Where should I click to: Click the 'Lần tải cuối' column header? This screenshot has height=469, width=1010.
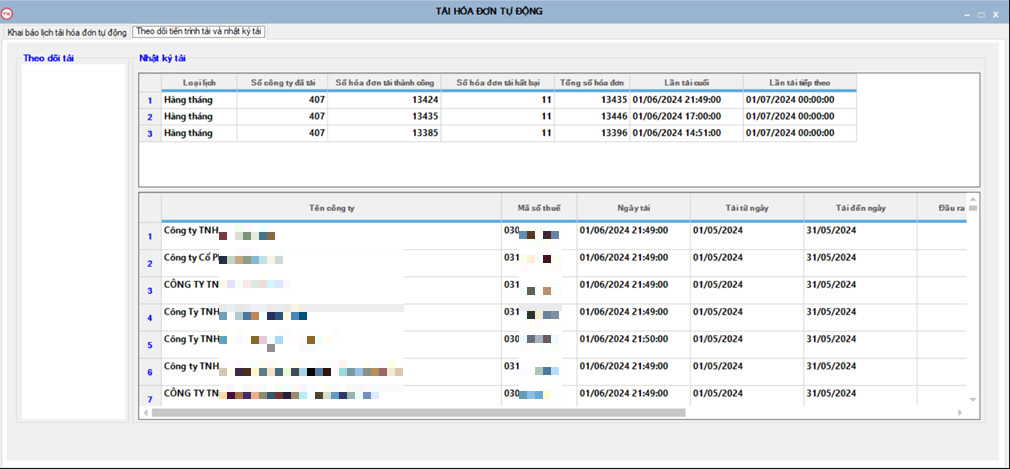tap(686, 82)
